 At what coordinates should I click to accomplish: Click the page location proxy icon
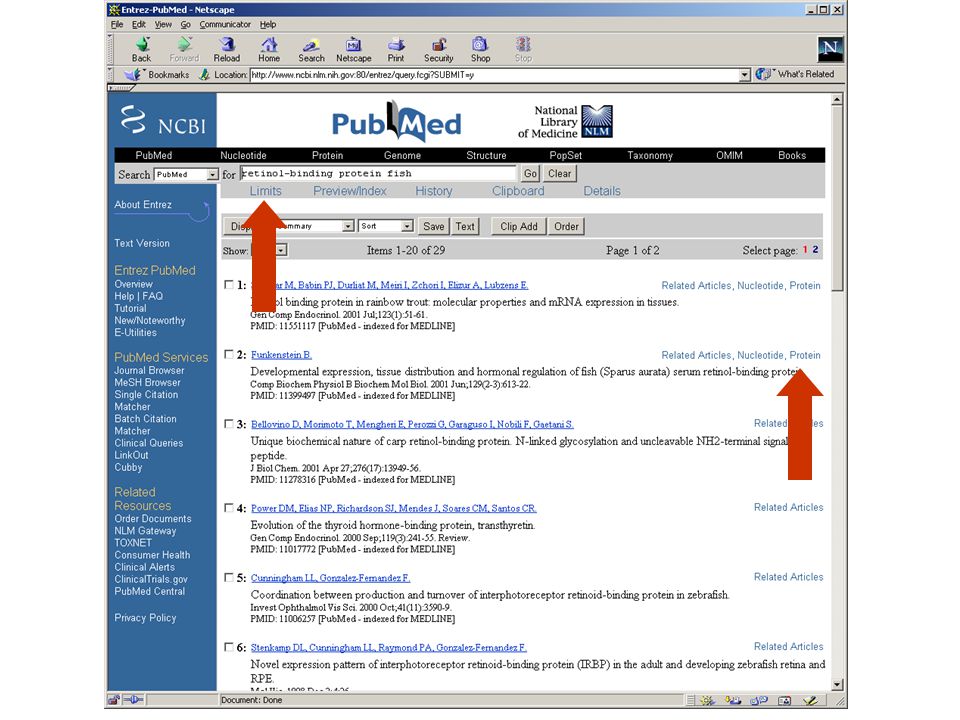tap(204, 75)
